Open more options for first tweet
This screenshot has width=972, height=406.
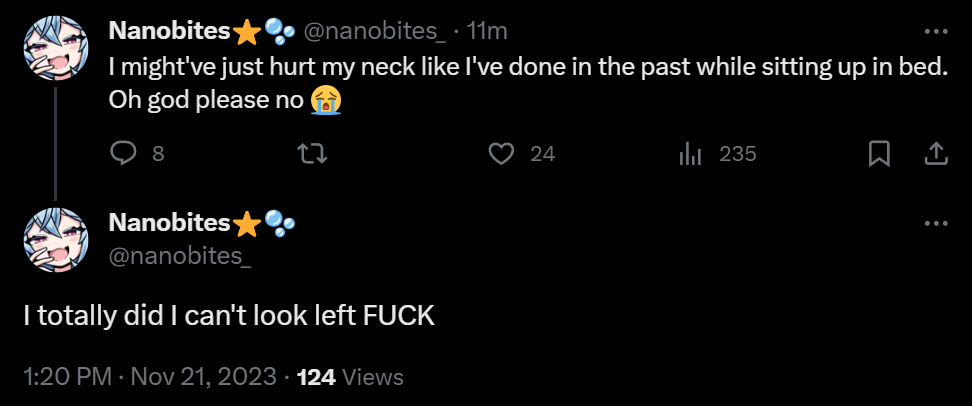tap(935, 31)
